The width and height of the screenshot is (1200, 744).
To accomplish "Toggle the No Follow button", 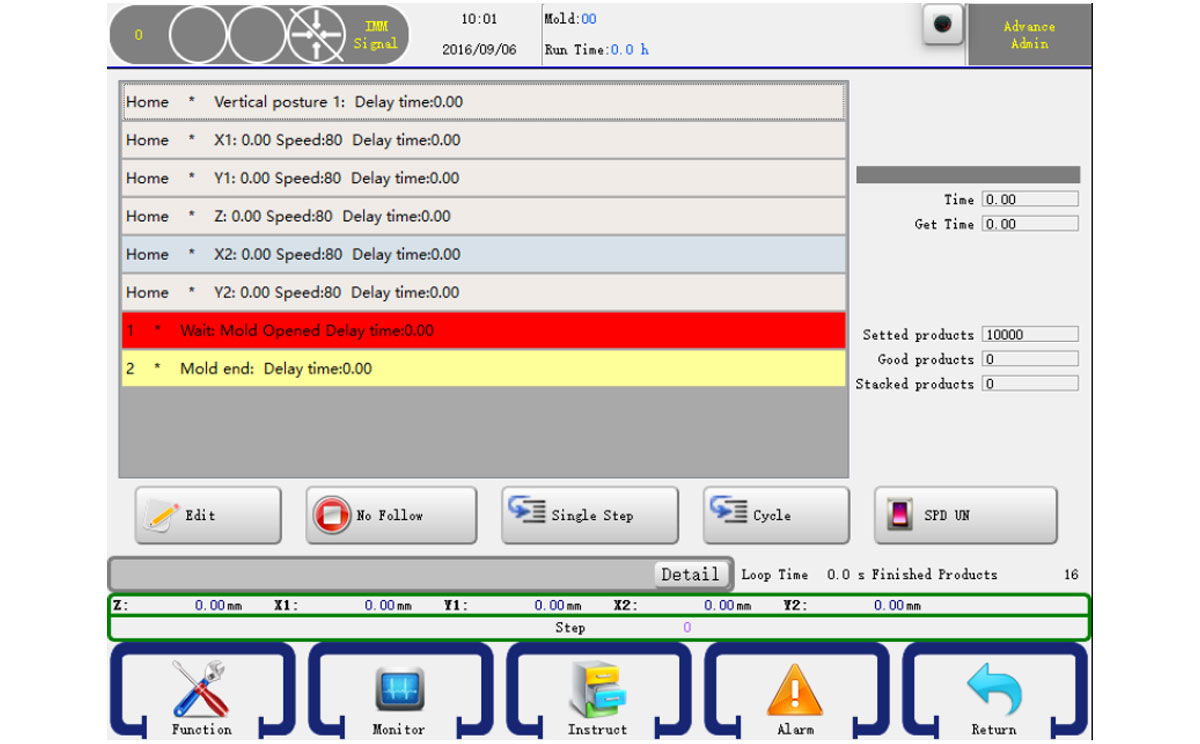I will tap(390, 515).
